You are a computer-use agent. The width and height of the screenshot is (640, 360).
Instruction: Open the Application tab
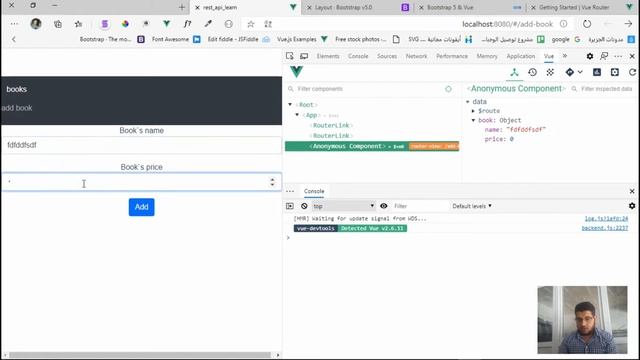coord(520,56)
